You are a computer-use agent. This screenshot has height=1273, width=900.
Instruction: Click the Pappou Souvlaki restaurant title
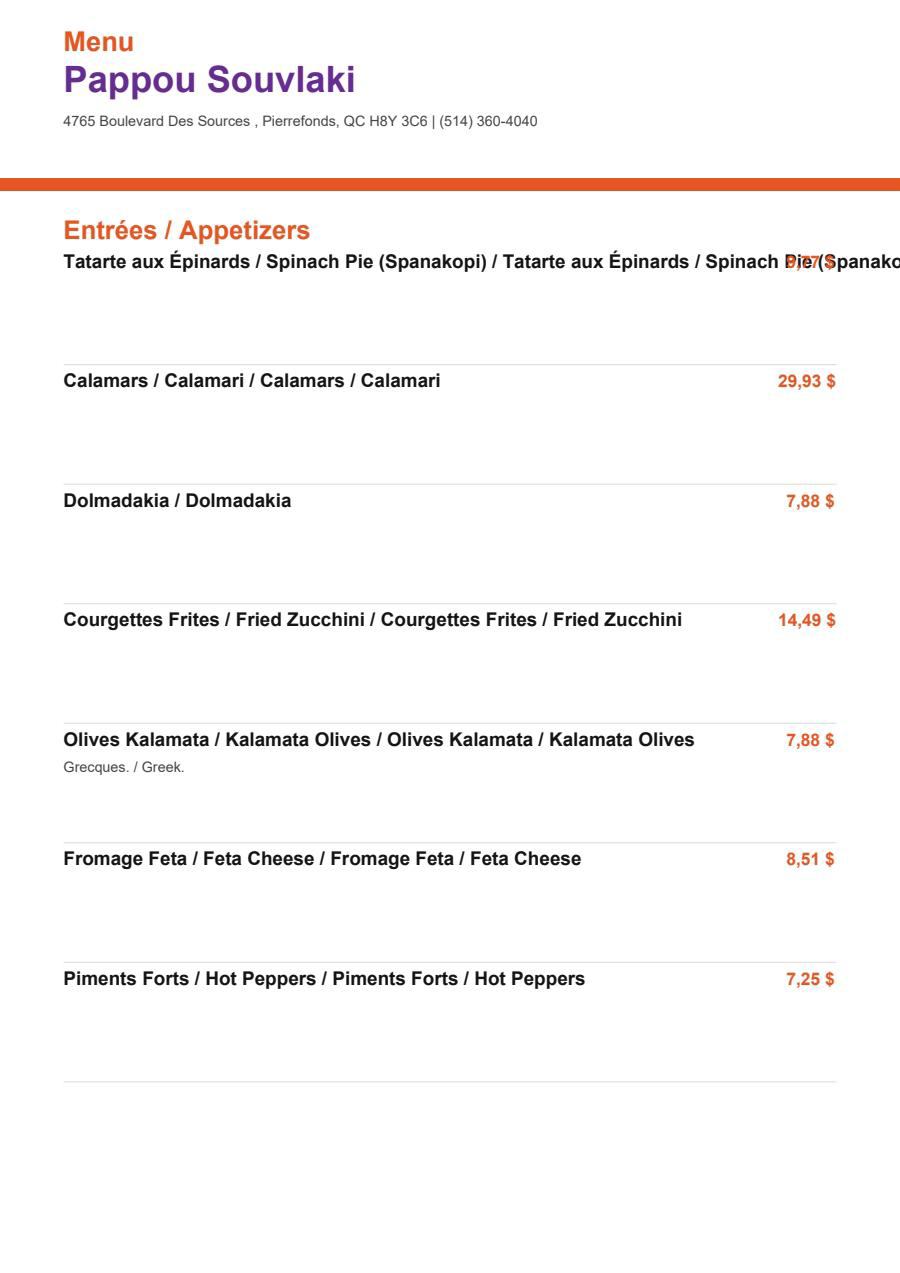(209, 80)
